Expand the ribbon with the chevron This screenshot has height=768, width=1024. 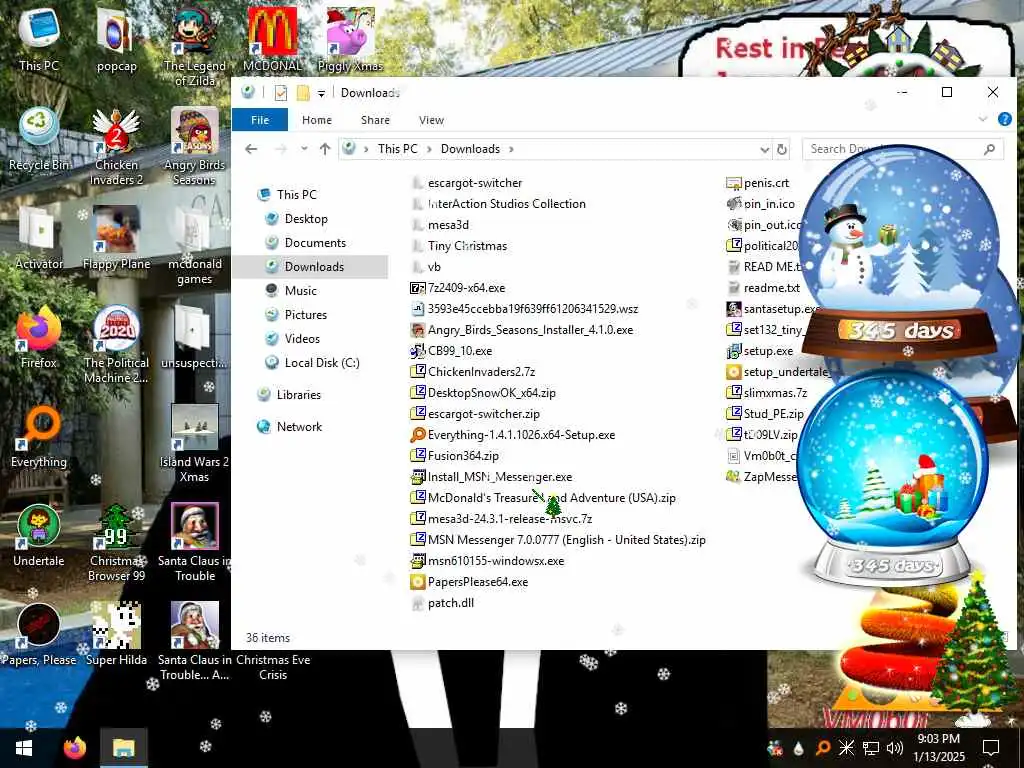click(983, 119)
